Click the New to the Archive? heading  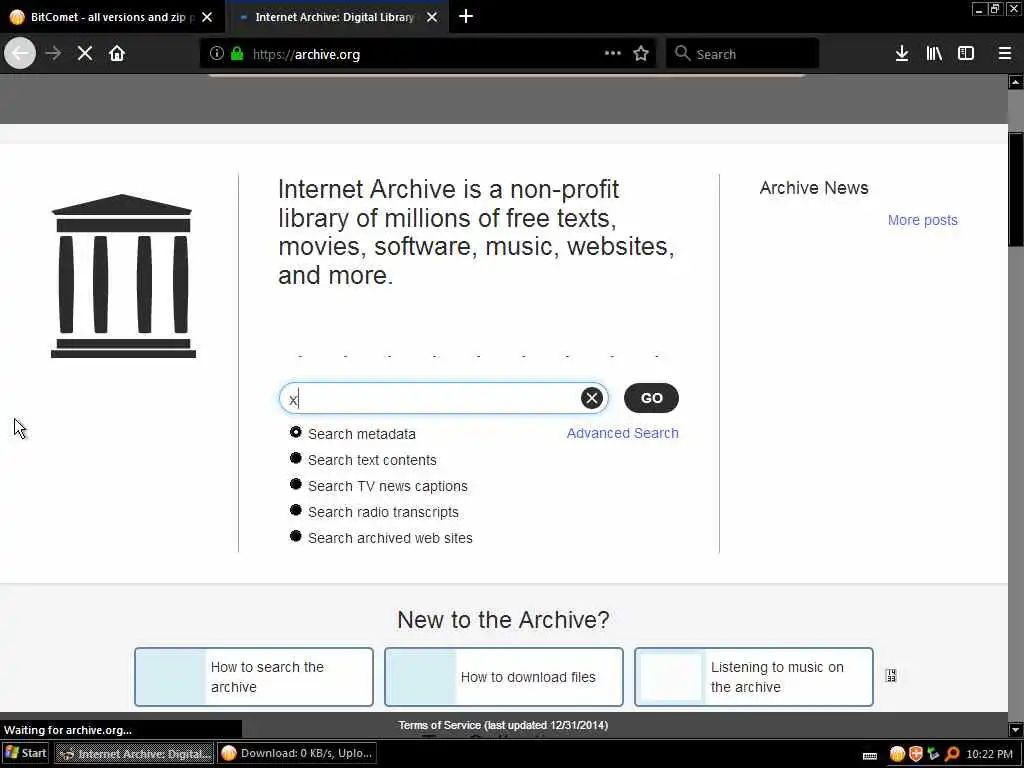click(503, 619)
